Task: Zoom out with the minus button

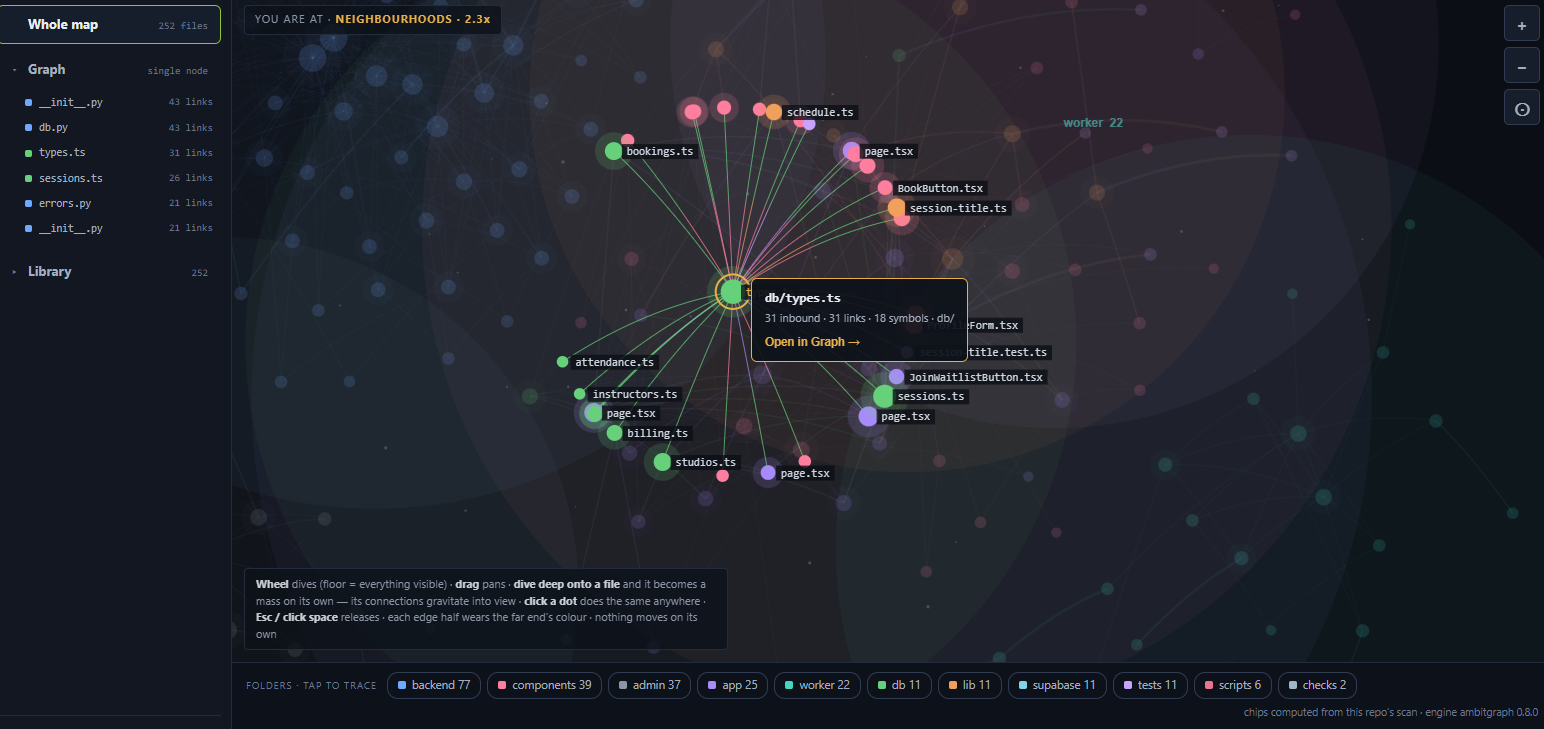Action: tap(1521, 67)
